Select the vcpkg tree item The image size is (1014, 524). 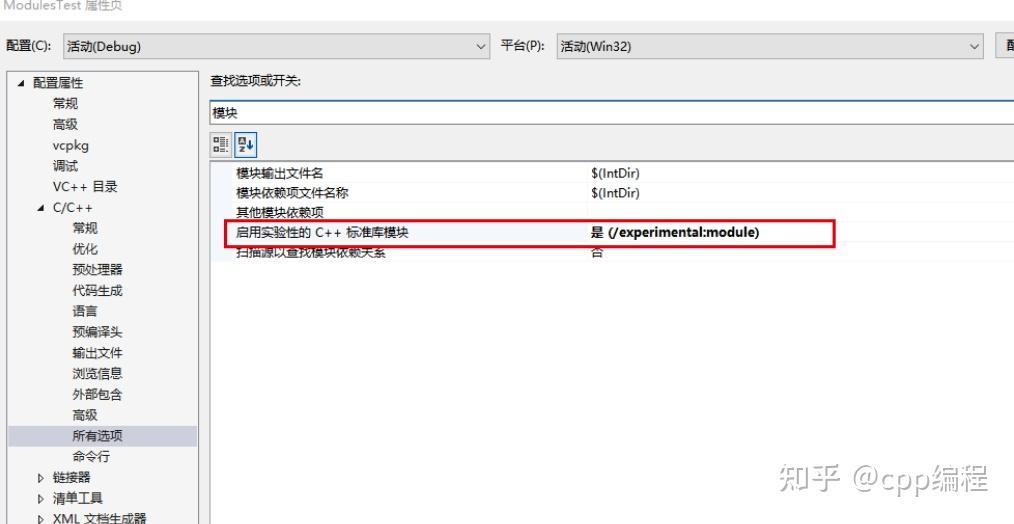point(70,145)
